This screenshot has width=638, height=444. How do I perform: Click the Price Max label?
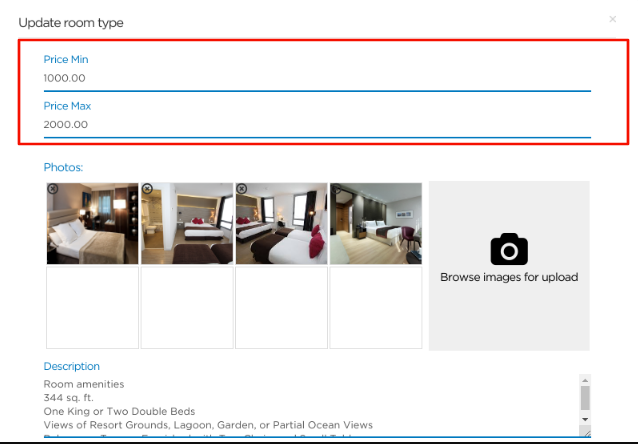tap(67, 106)
